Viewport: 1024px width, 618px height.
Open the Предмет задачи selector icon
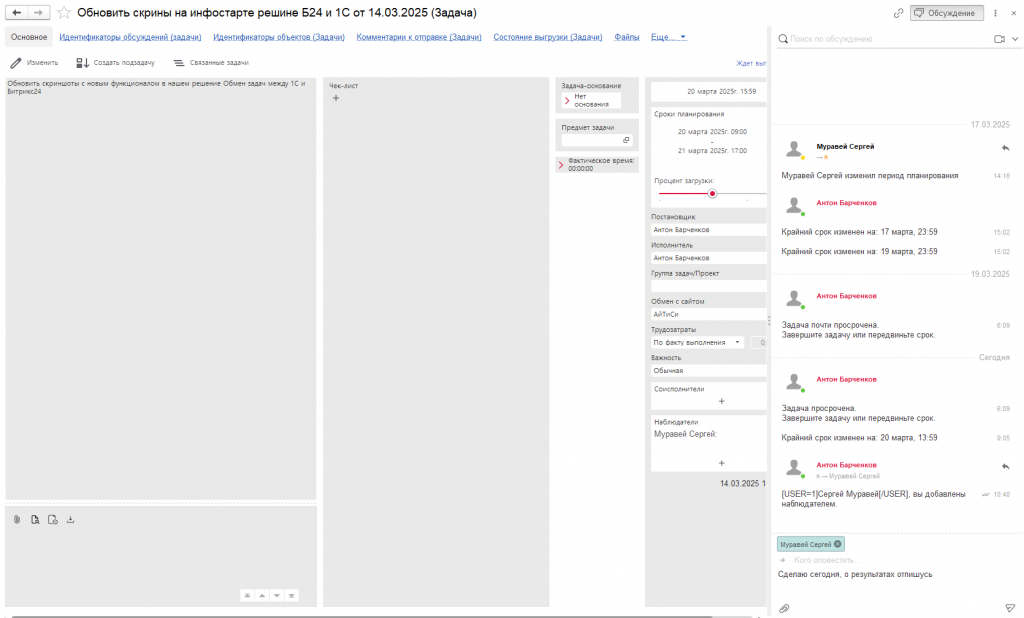pyautogui.click(x=626, y=140)
